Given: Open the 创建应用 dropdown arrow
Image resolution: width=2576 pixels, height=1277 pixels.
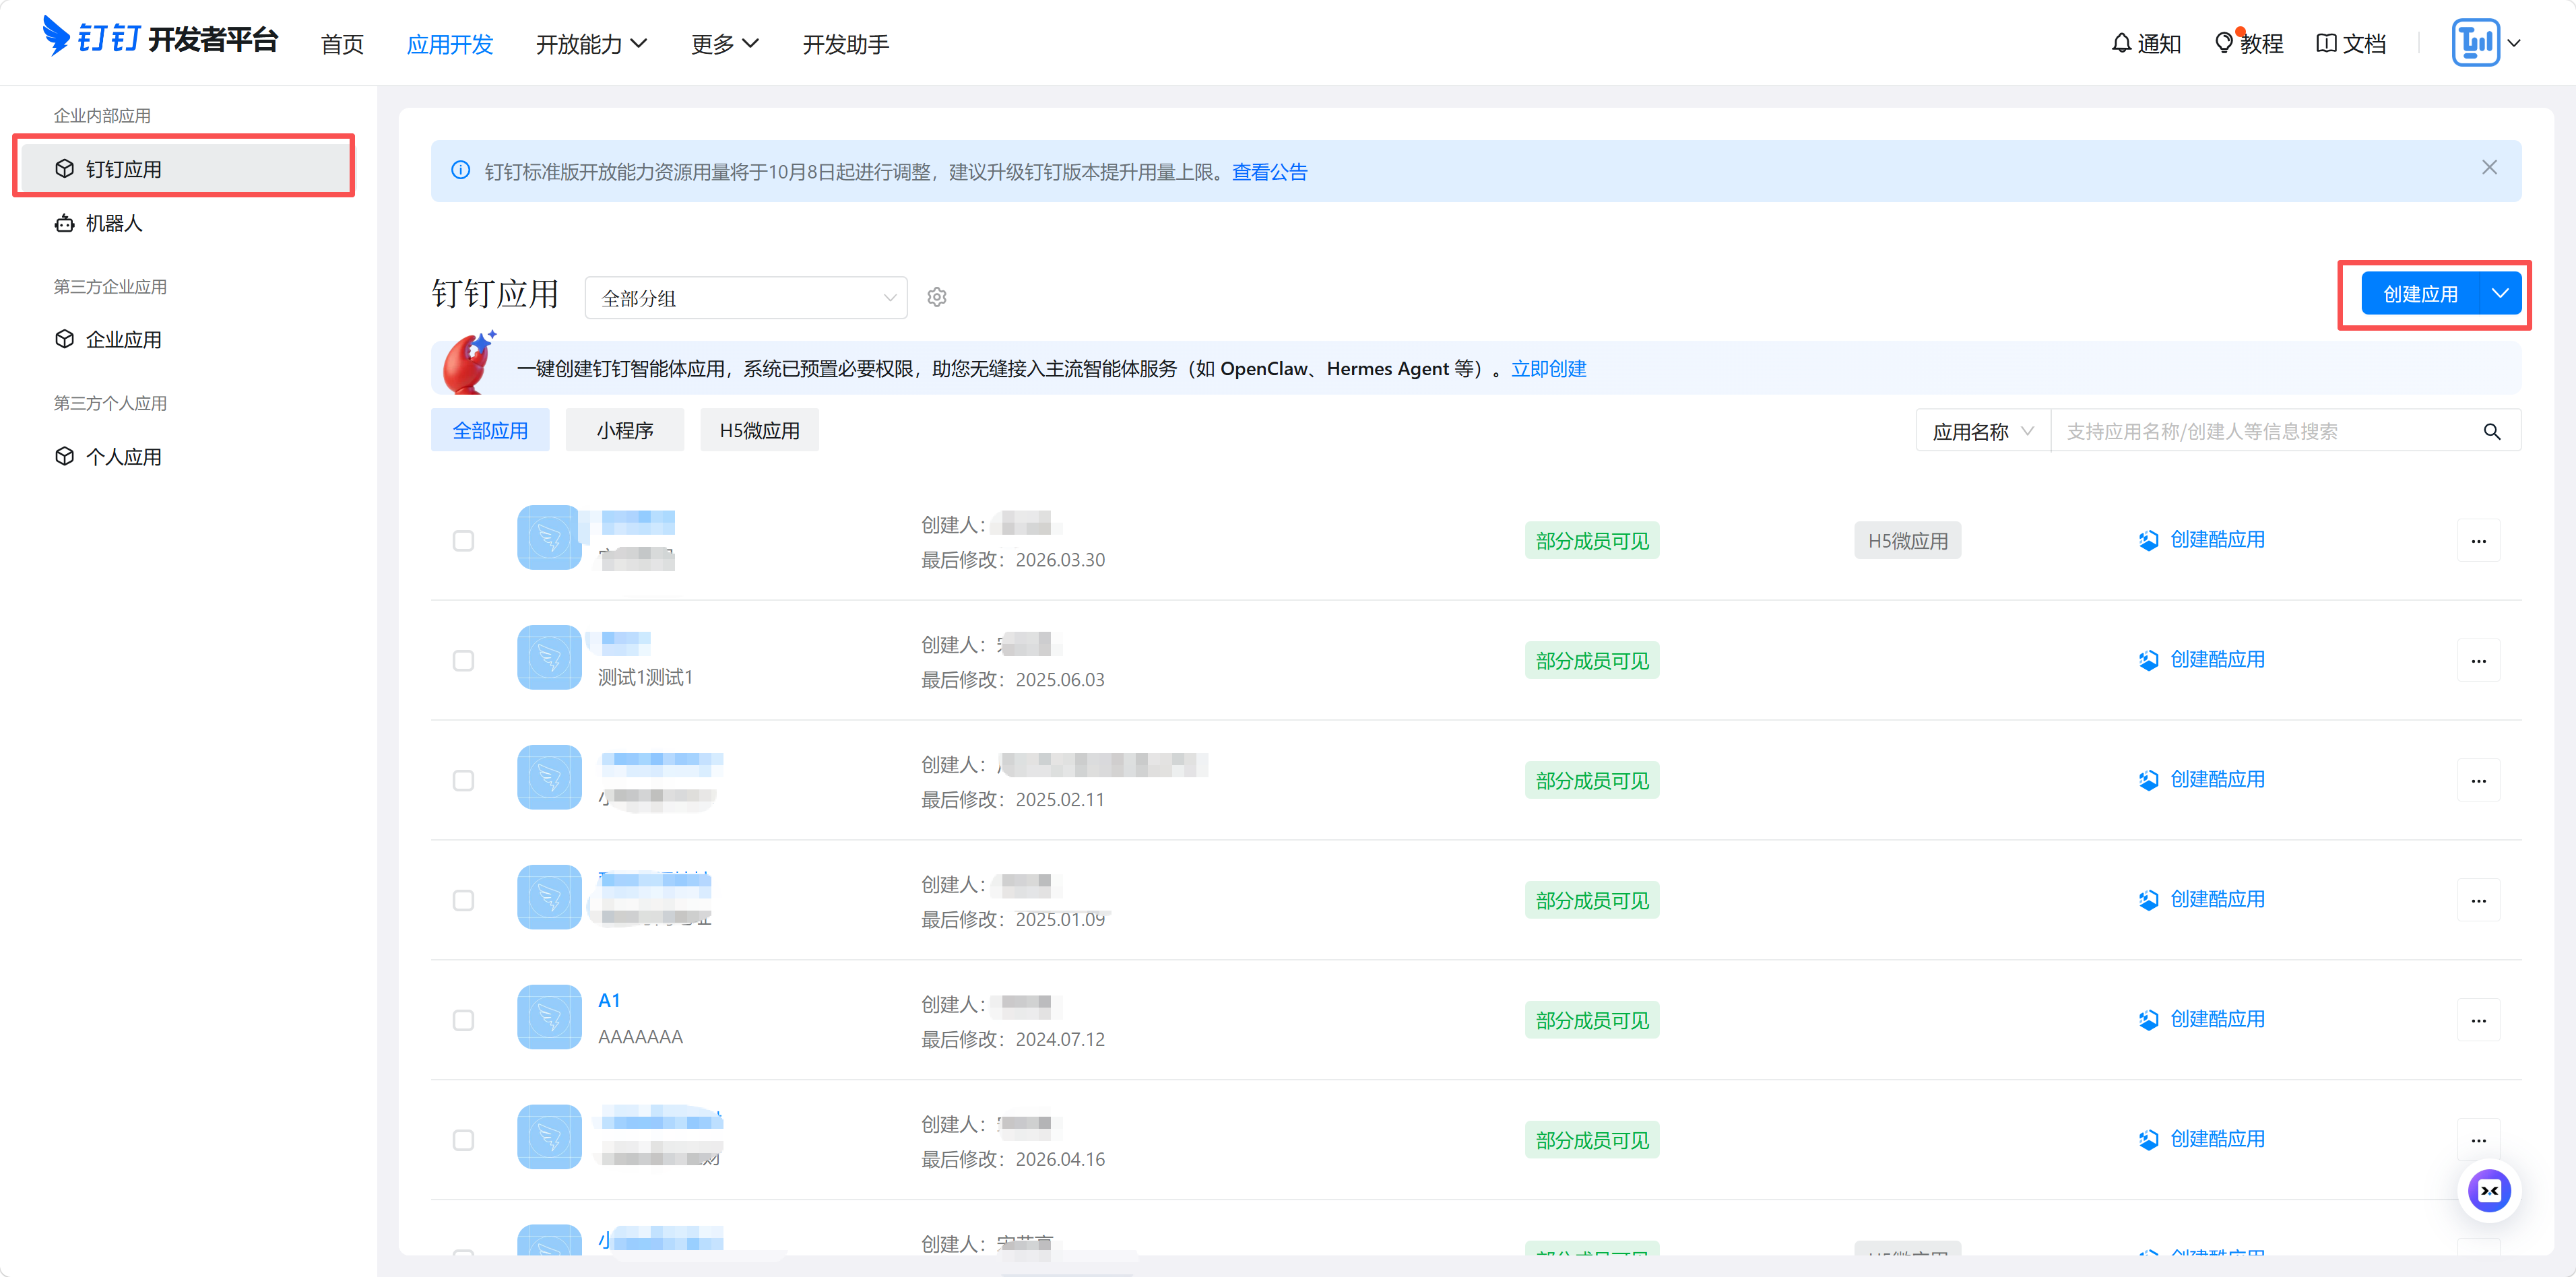Looking at the screenshot, I should click(2500, 294).
